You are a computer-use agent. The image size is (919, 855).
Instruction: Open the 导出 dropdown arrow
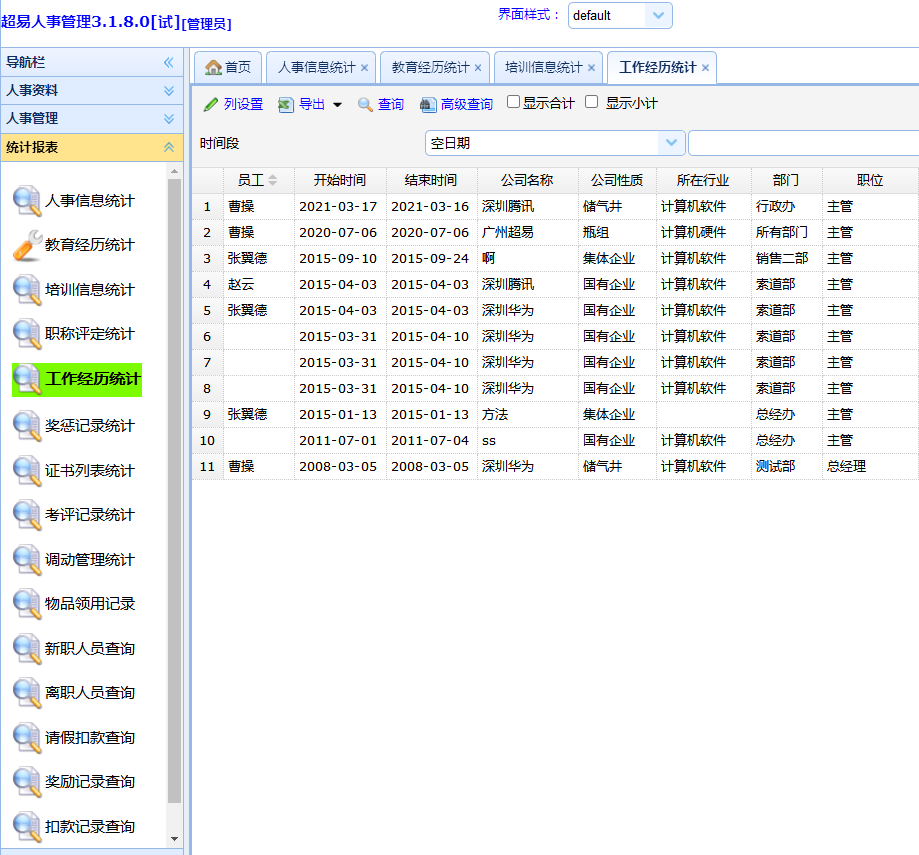[x=337, y=105]
